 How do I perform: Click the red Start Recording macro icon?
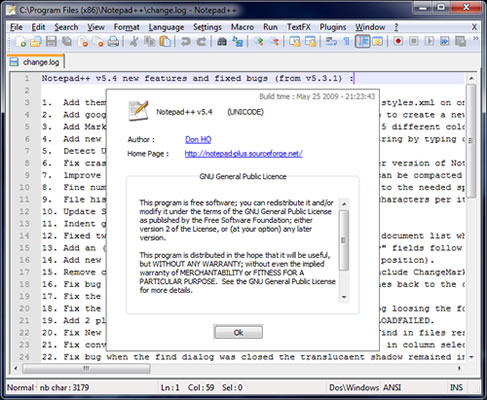[398, 42]
